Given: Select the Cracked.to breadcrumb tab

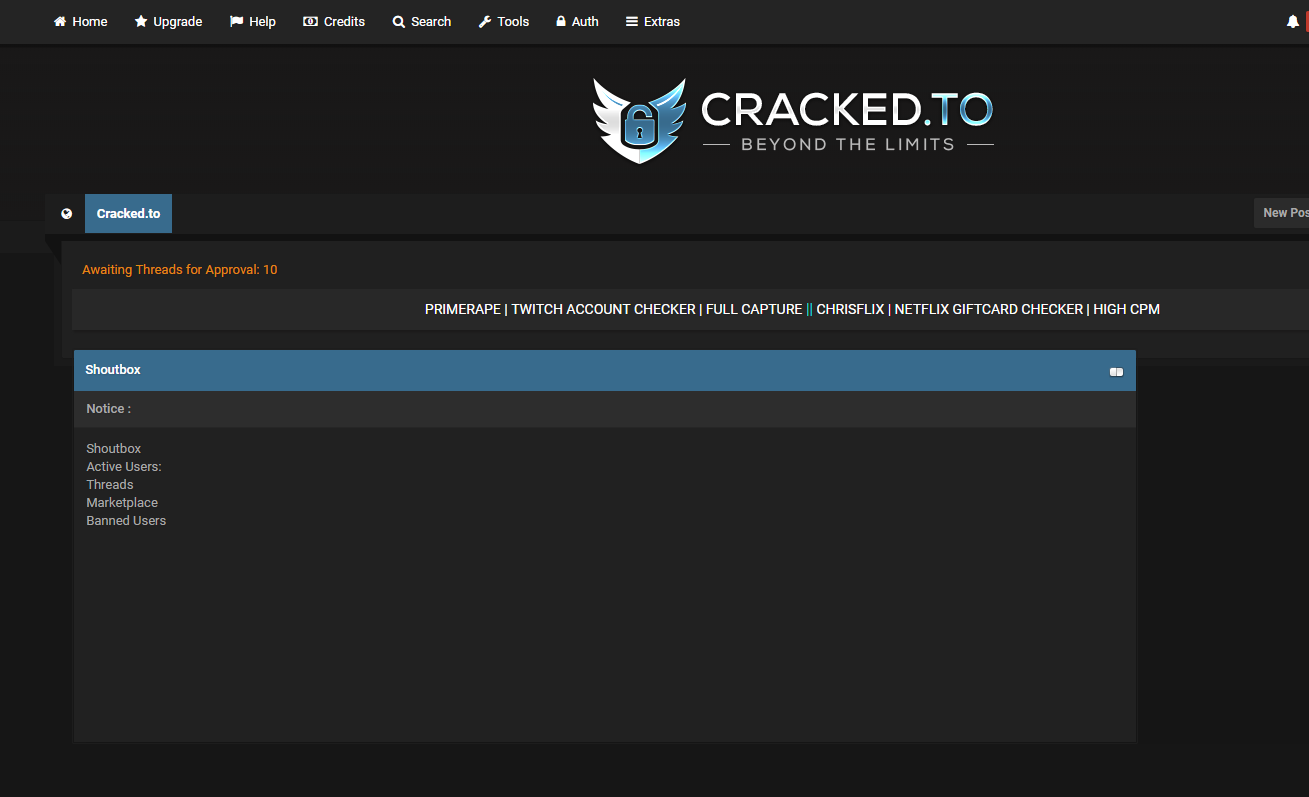Looking at the screenshot, I should pos(128,213).
